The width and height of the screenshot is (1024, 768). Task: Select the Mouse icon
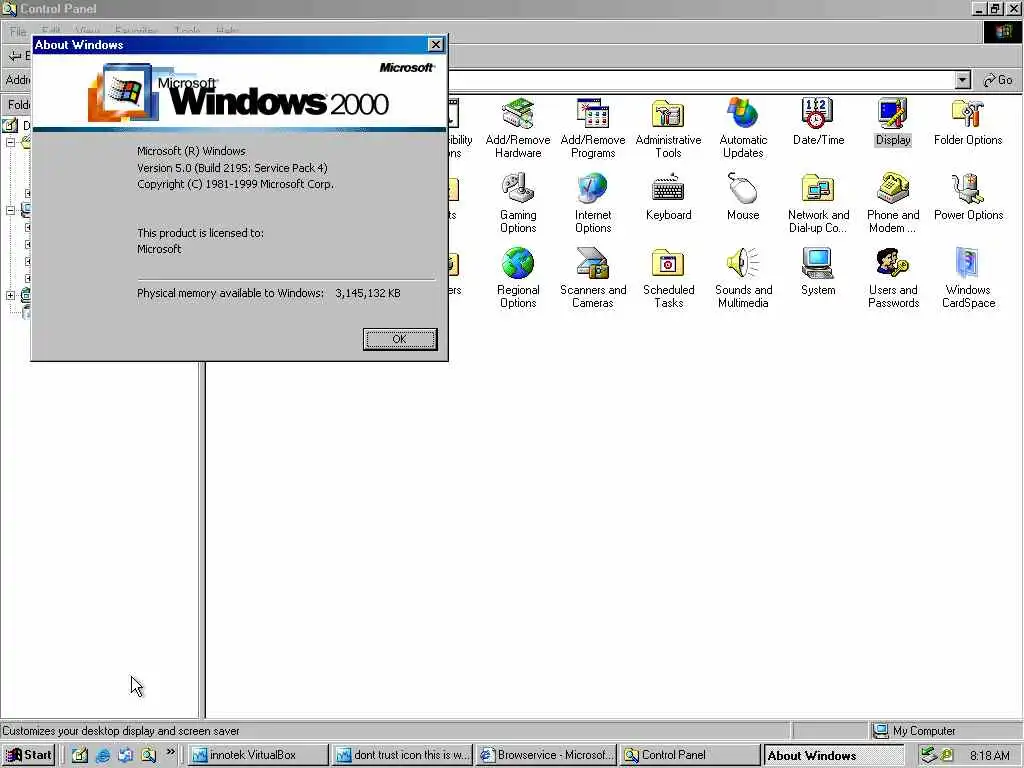pyautogui.click(x=743, y=197)
